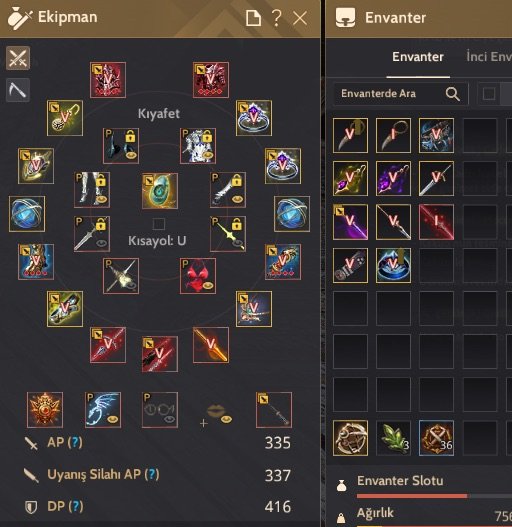The image size is (512, 527).
Task: Click the orange glowing awakening weapon slot
Action: 211,345
